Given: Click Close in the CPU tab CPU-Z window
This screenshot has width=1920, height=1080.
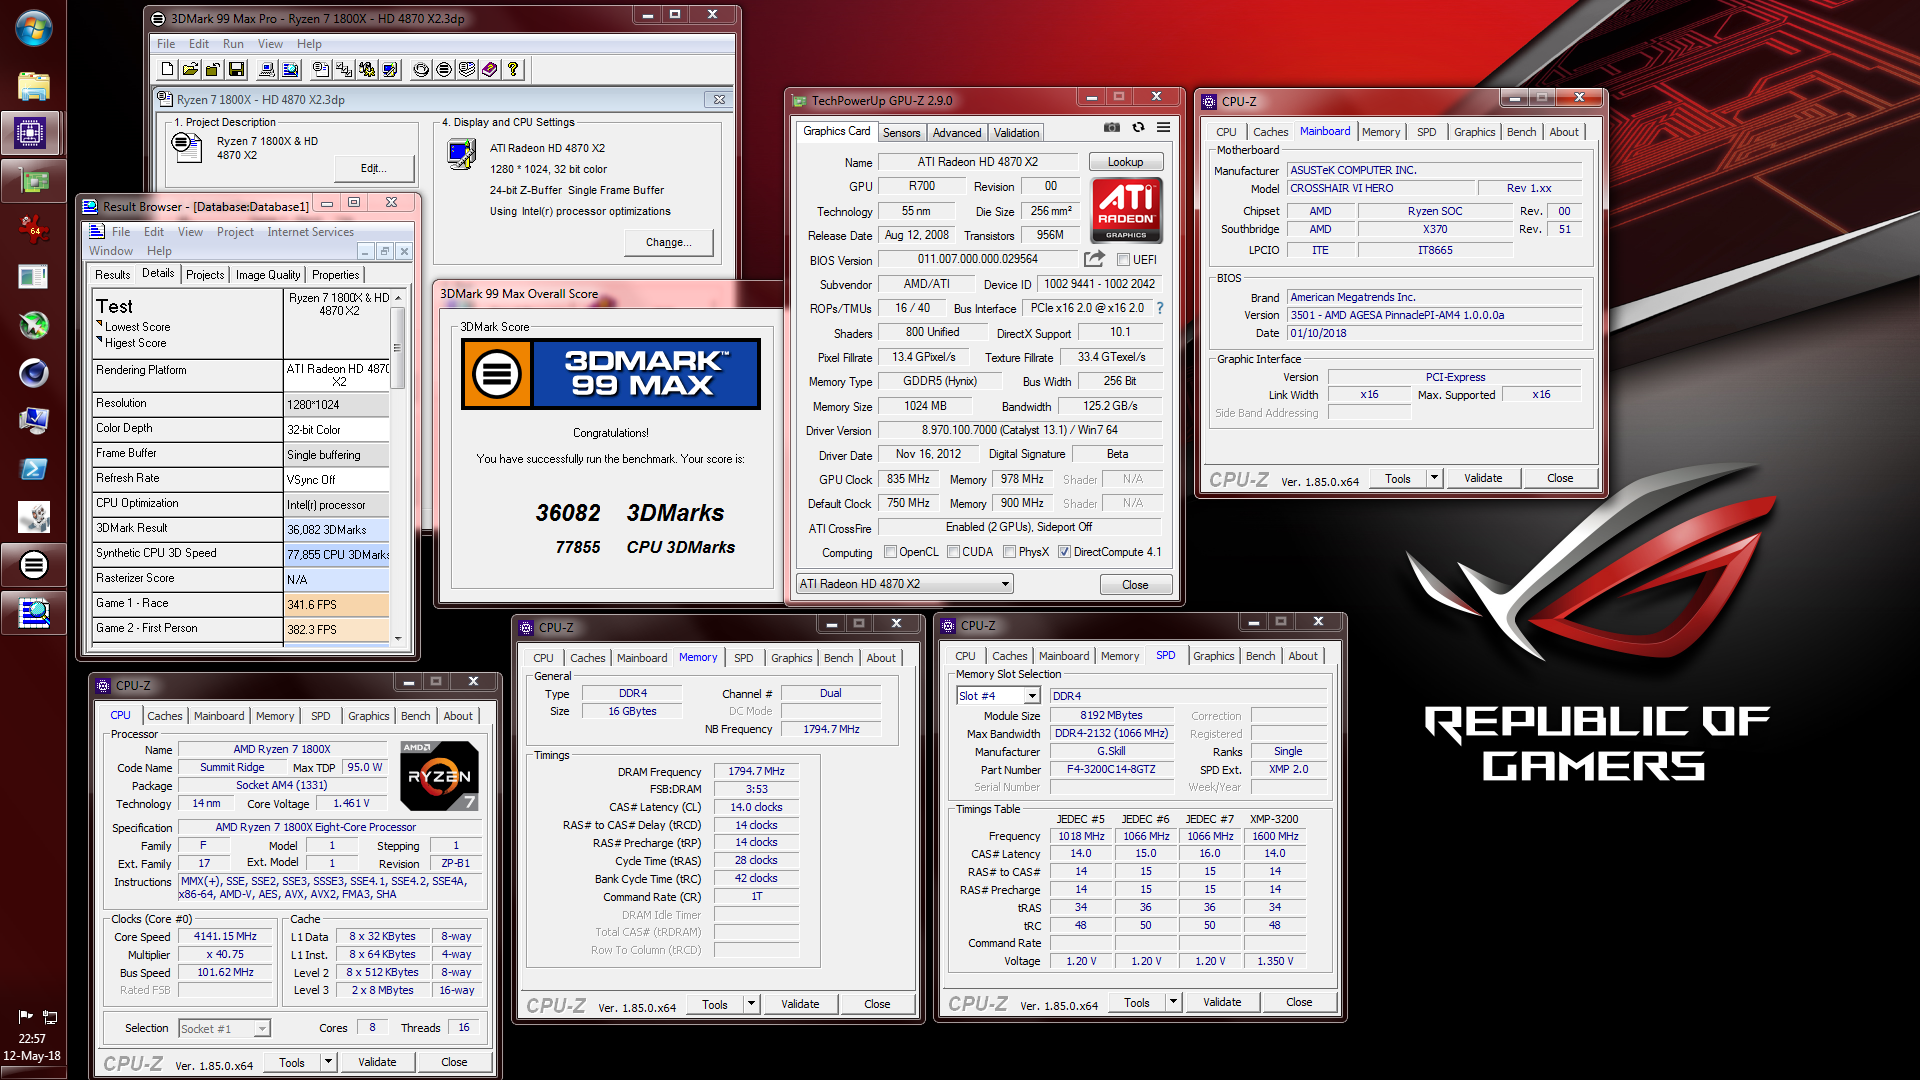Looking at the screenshot, I should tap(454, 1062).
